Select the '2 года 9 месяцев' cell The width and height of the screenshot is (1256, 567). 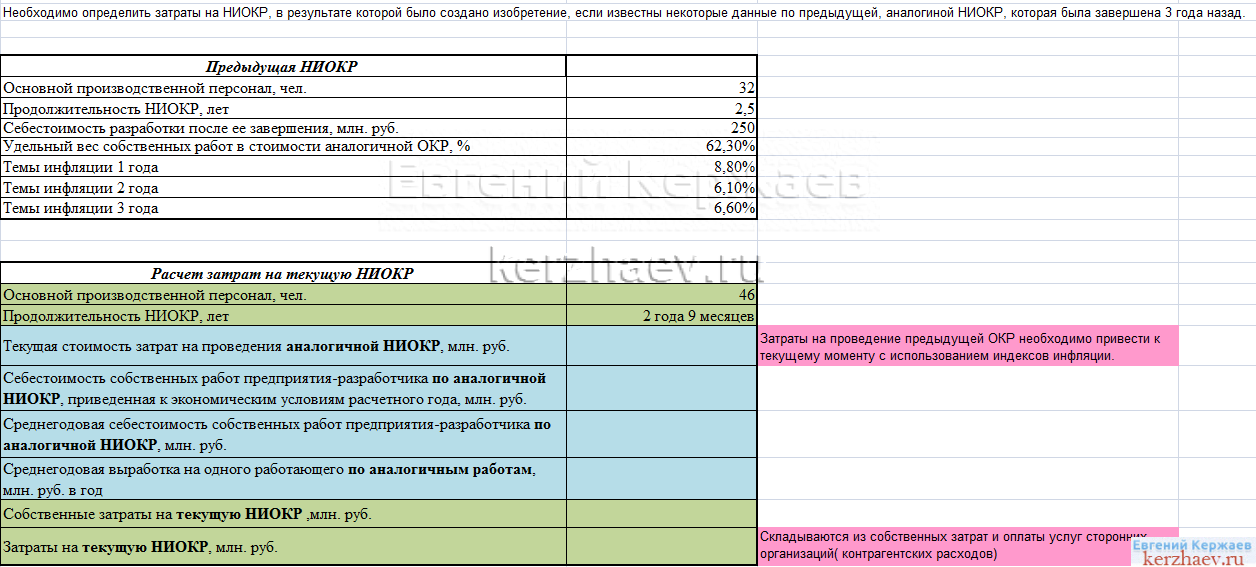point(662,316)
